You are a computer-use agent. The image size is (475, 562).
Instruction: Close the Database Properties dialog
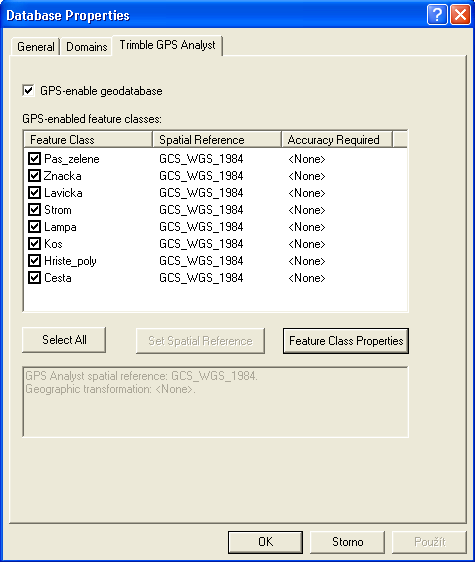(460, 15)
